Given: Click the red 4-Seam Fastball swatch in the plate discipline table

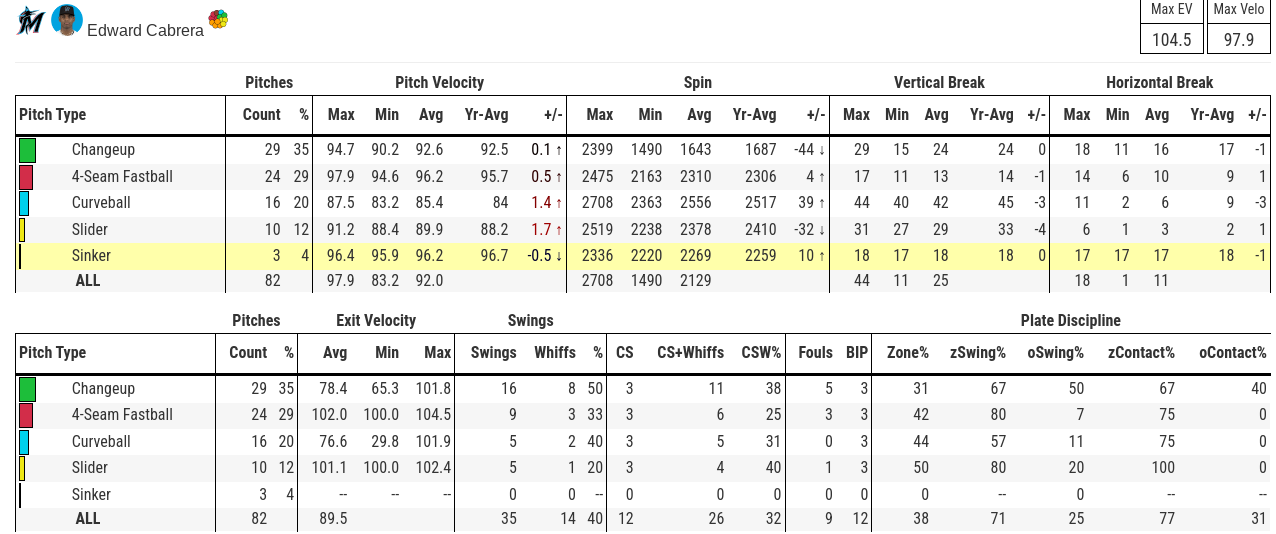Looking at the screenshot, I should (x=26, y=415).
